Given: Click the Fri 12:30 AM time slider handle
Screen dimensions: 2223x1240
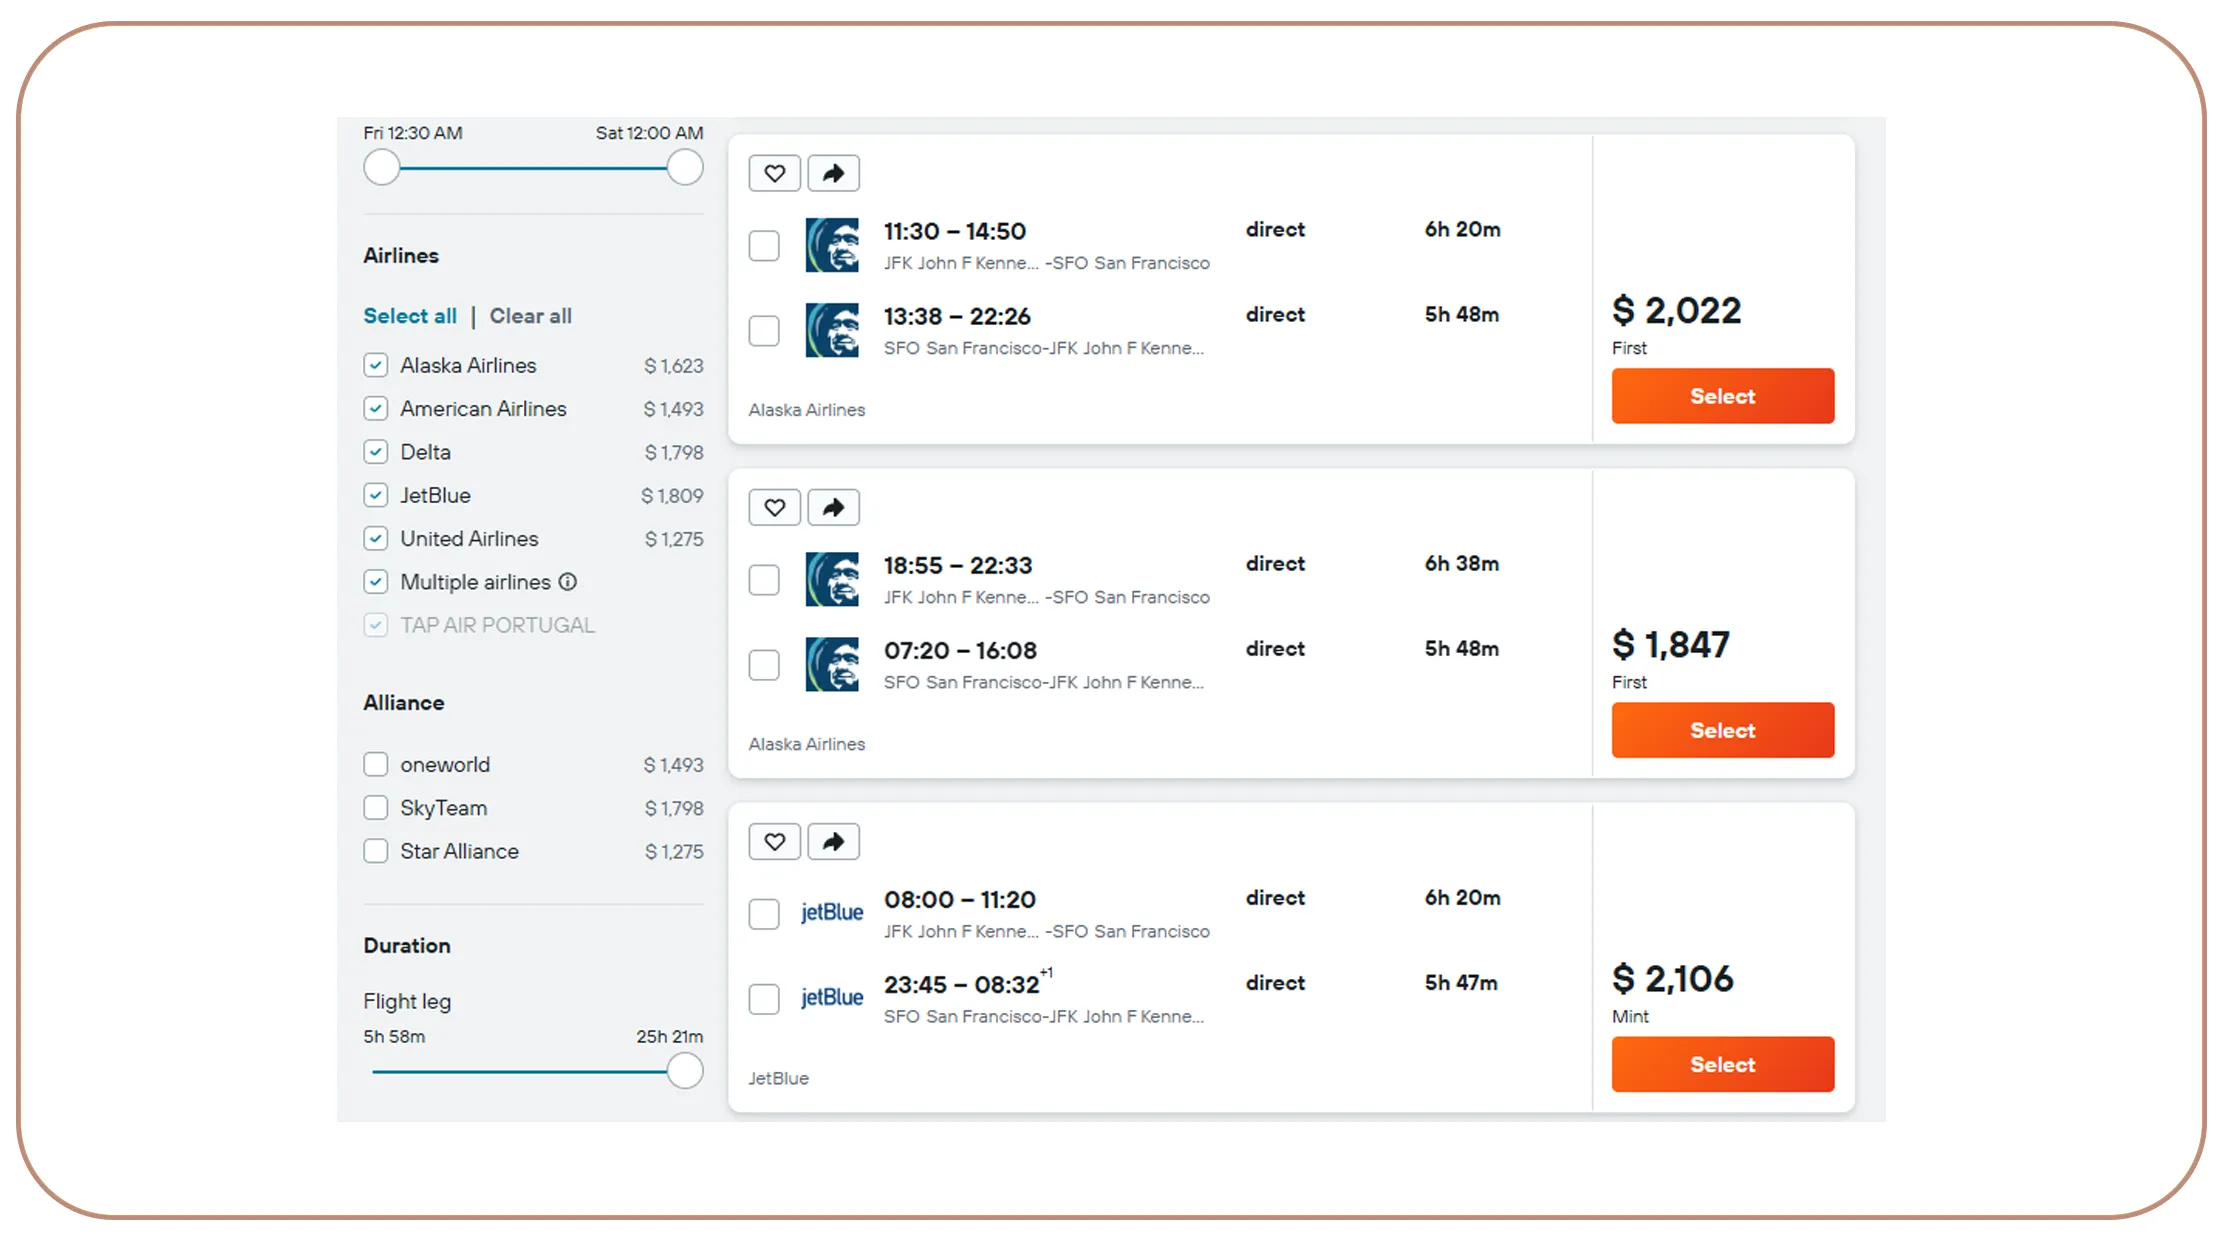Looking at the screenshot, I should tap(381, 167).
